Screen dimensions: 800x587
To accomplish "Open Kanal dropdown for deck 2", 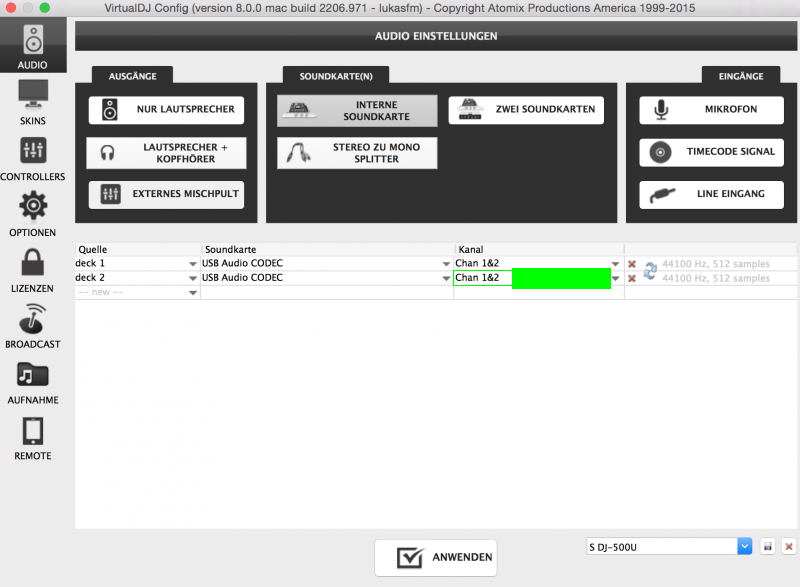I will coord(615,278).
